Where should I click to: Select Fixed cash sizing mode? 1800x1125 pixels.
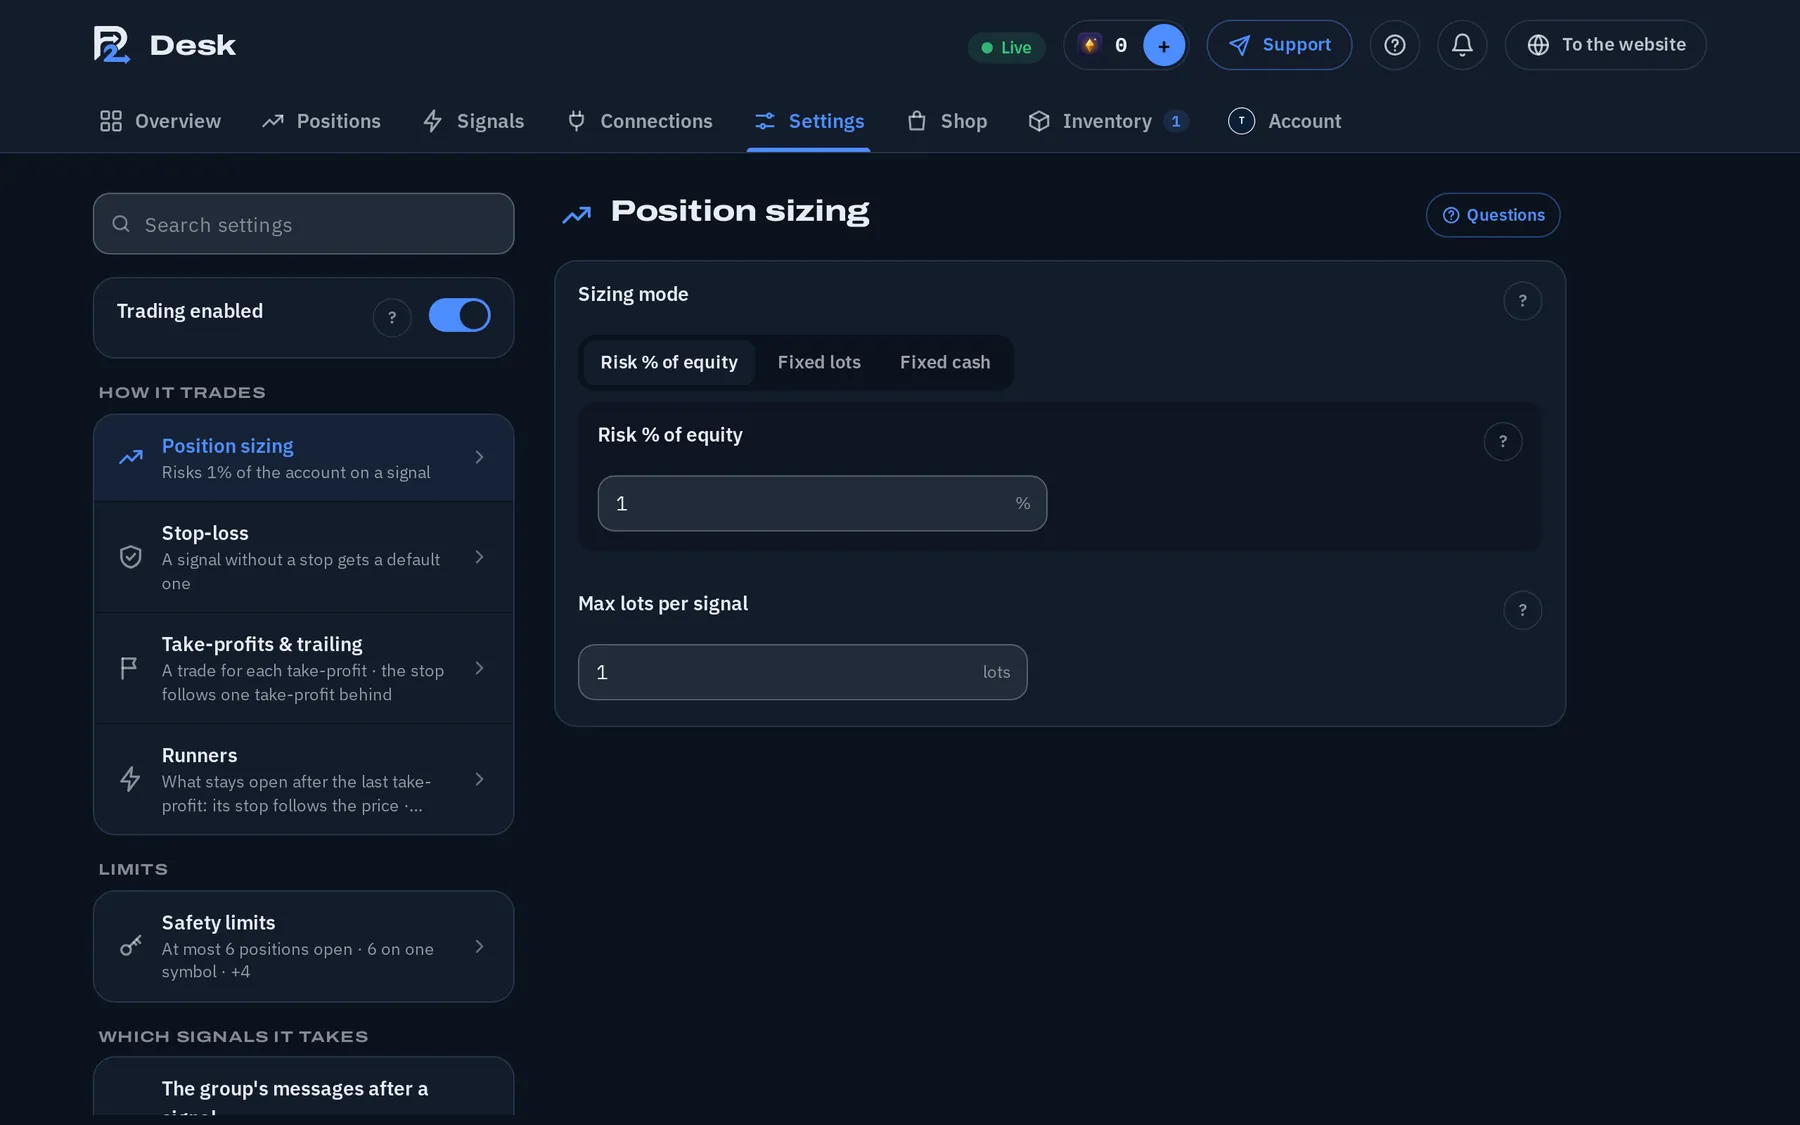click(945, 362)
